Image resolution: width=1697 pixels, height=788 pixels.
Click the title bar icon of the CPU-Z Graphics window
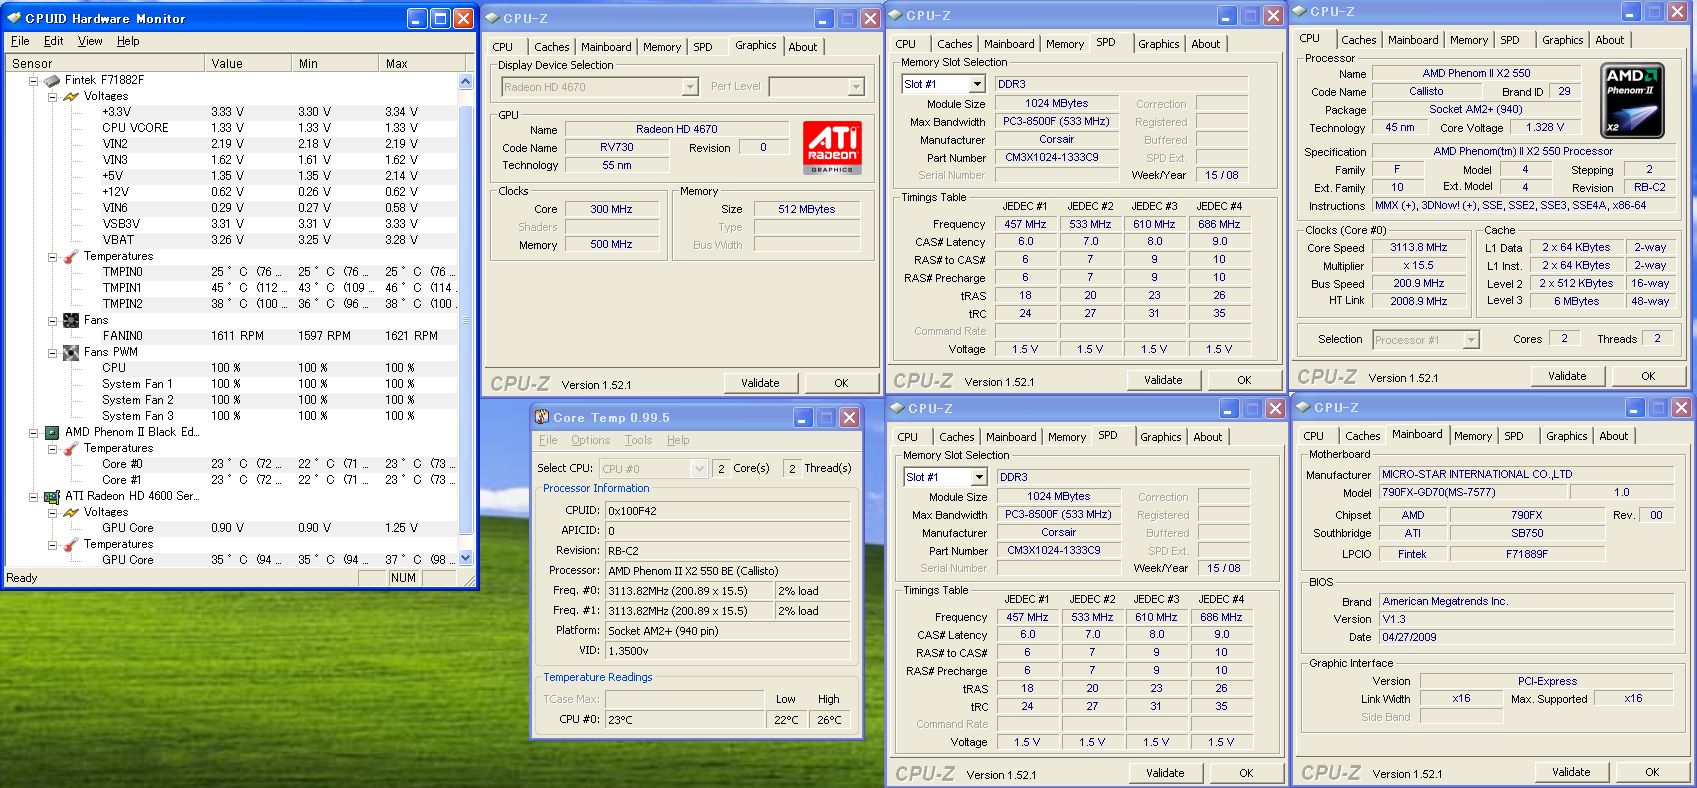[x=492, y=18]
